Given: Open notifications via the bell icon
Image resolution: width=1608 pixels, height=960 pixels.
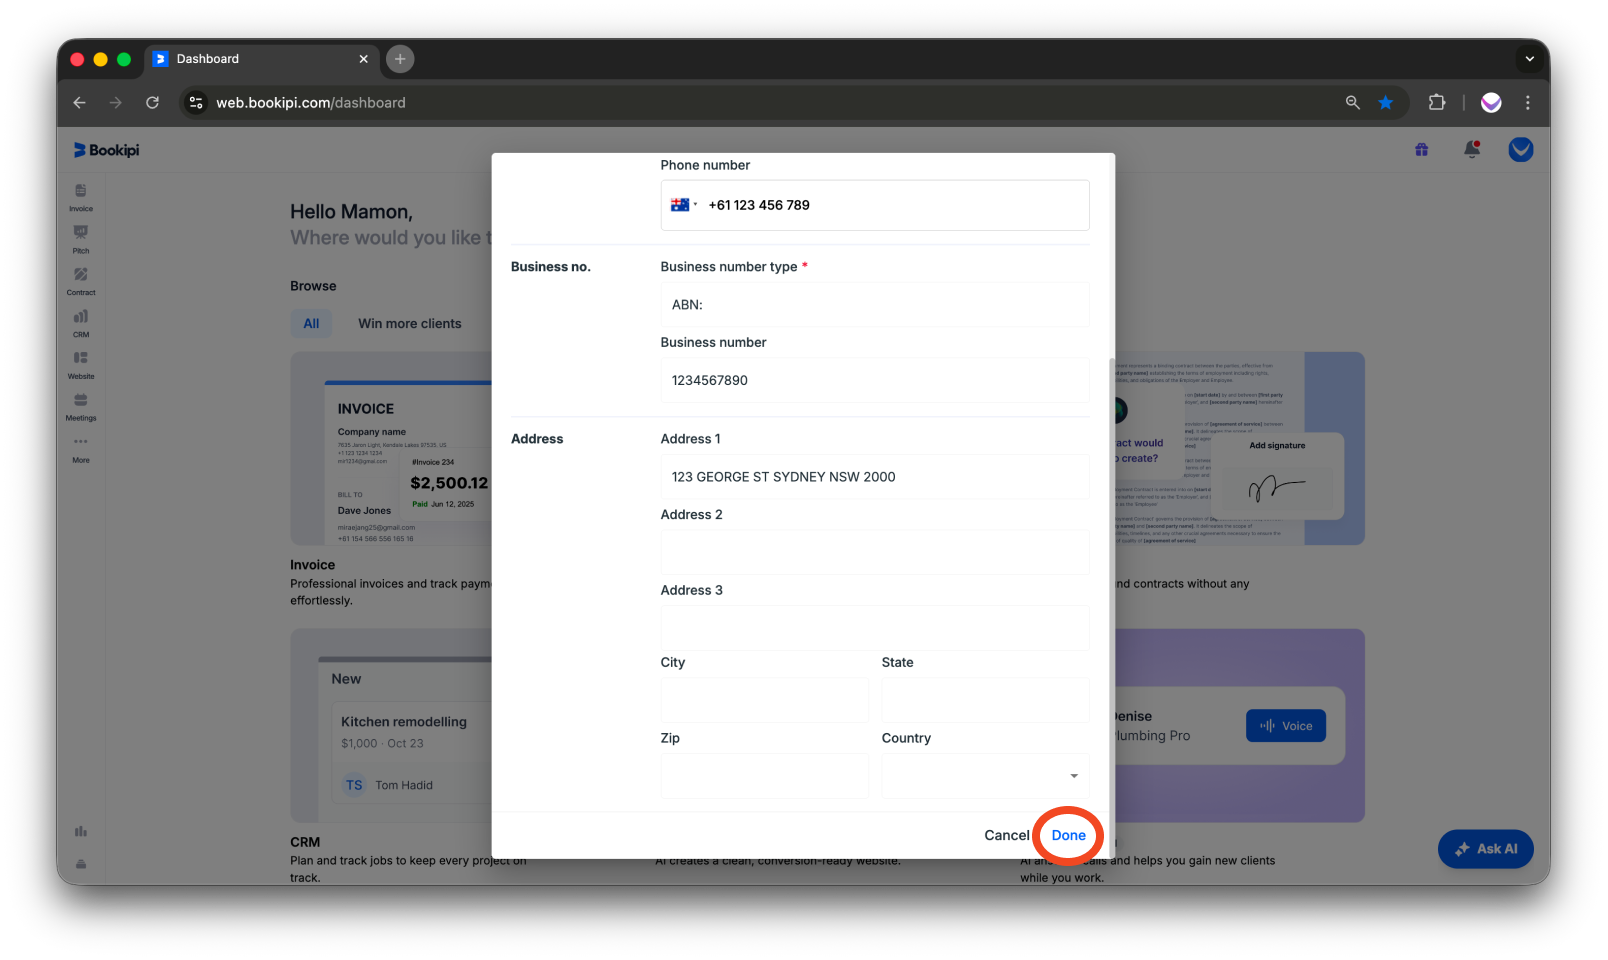Looking at the screenshot, I should click(1471, 149).
